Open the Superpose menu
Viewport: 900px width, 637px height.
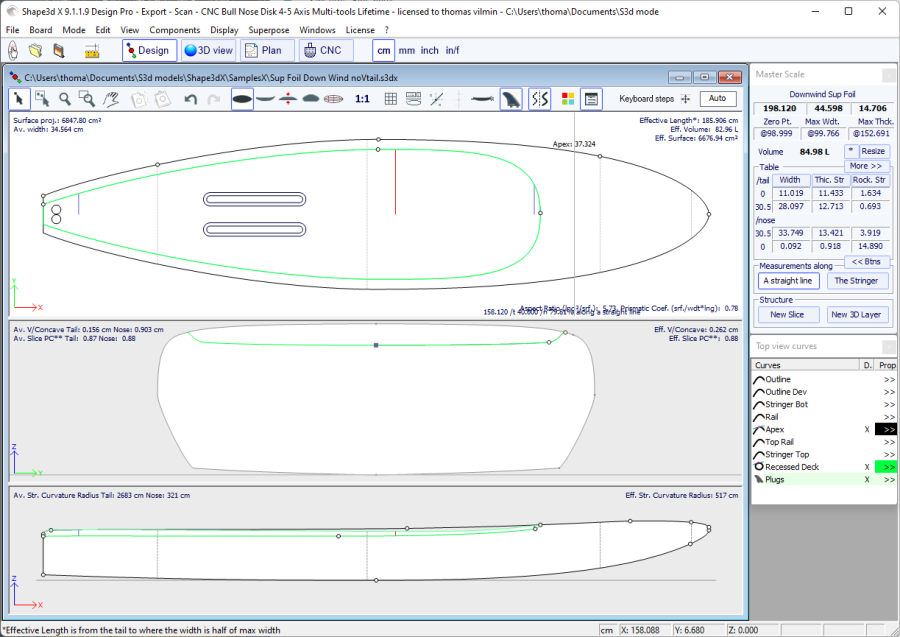point(269,30)
